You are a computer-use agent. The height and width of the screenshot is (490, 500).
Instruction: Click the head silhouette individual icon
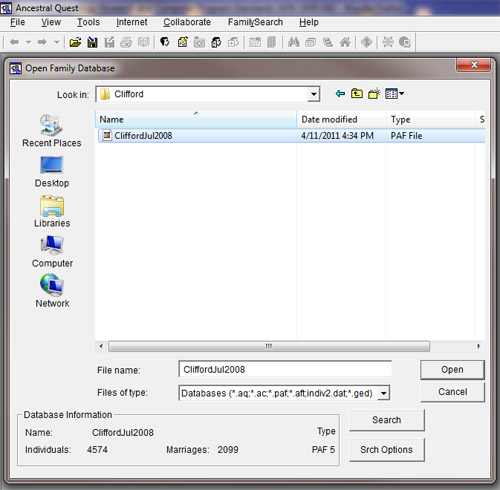coord(165,42)
